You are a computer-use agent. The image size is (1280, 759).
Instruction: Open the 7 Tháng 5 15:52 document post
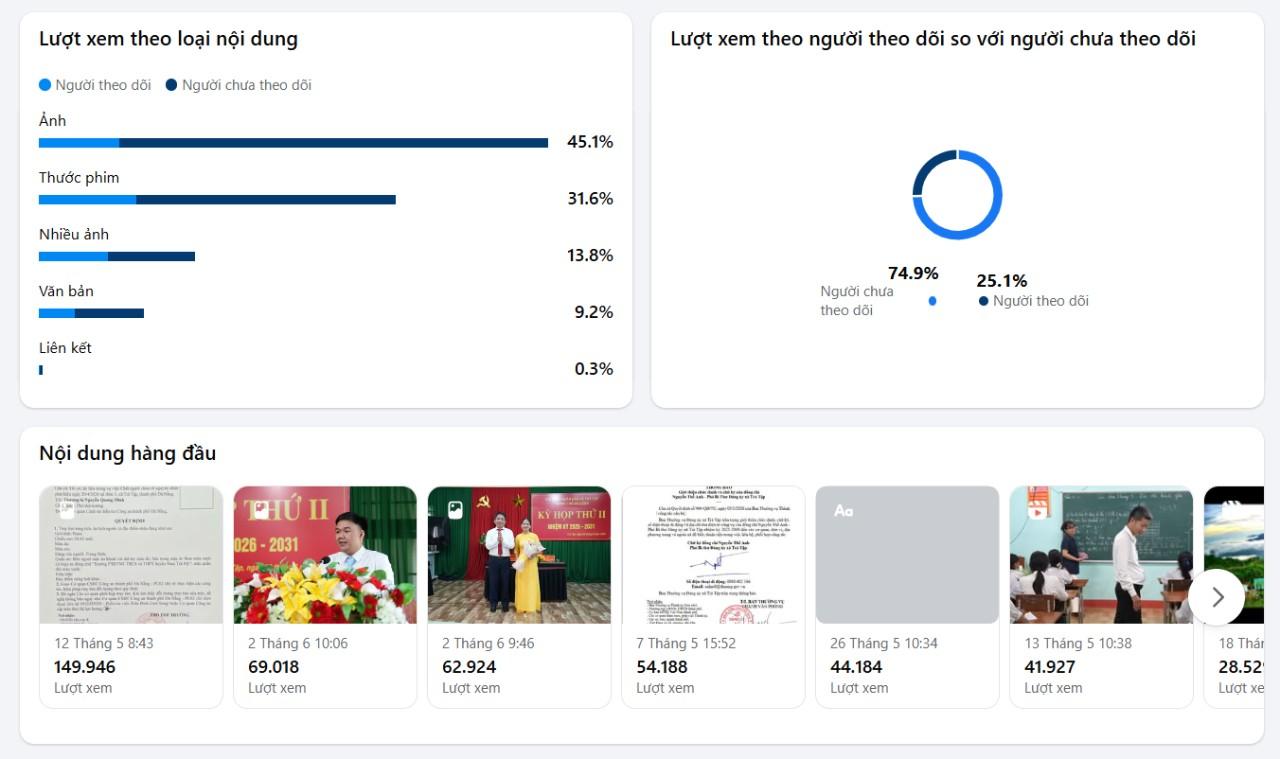[713, 597]
